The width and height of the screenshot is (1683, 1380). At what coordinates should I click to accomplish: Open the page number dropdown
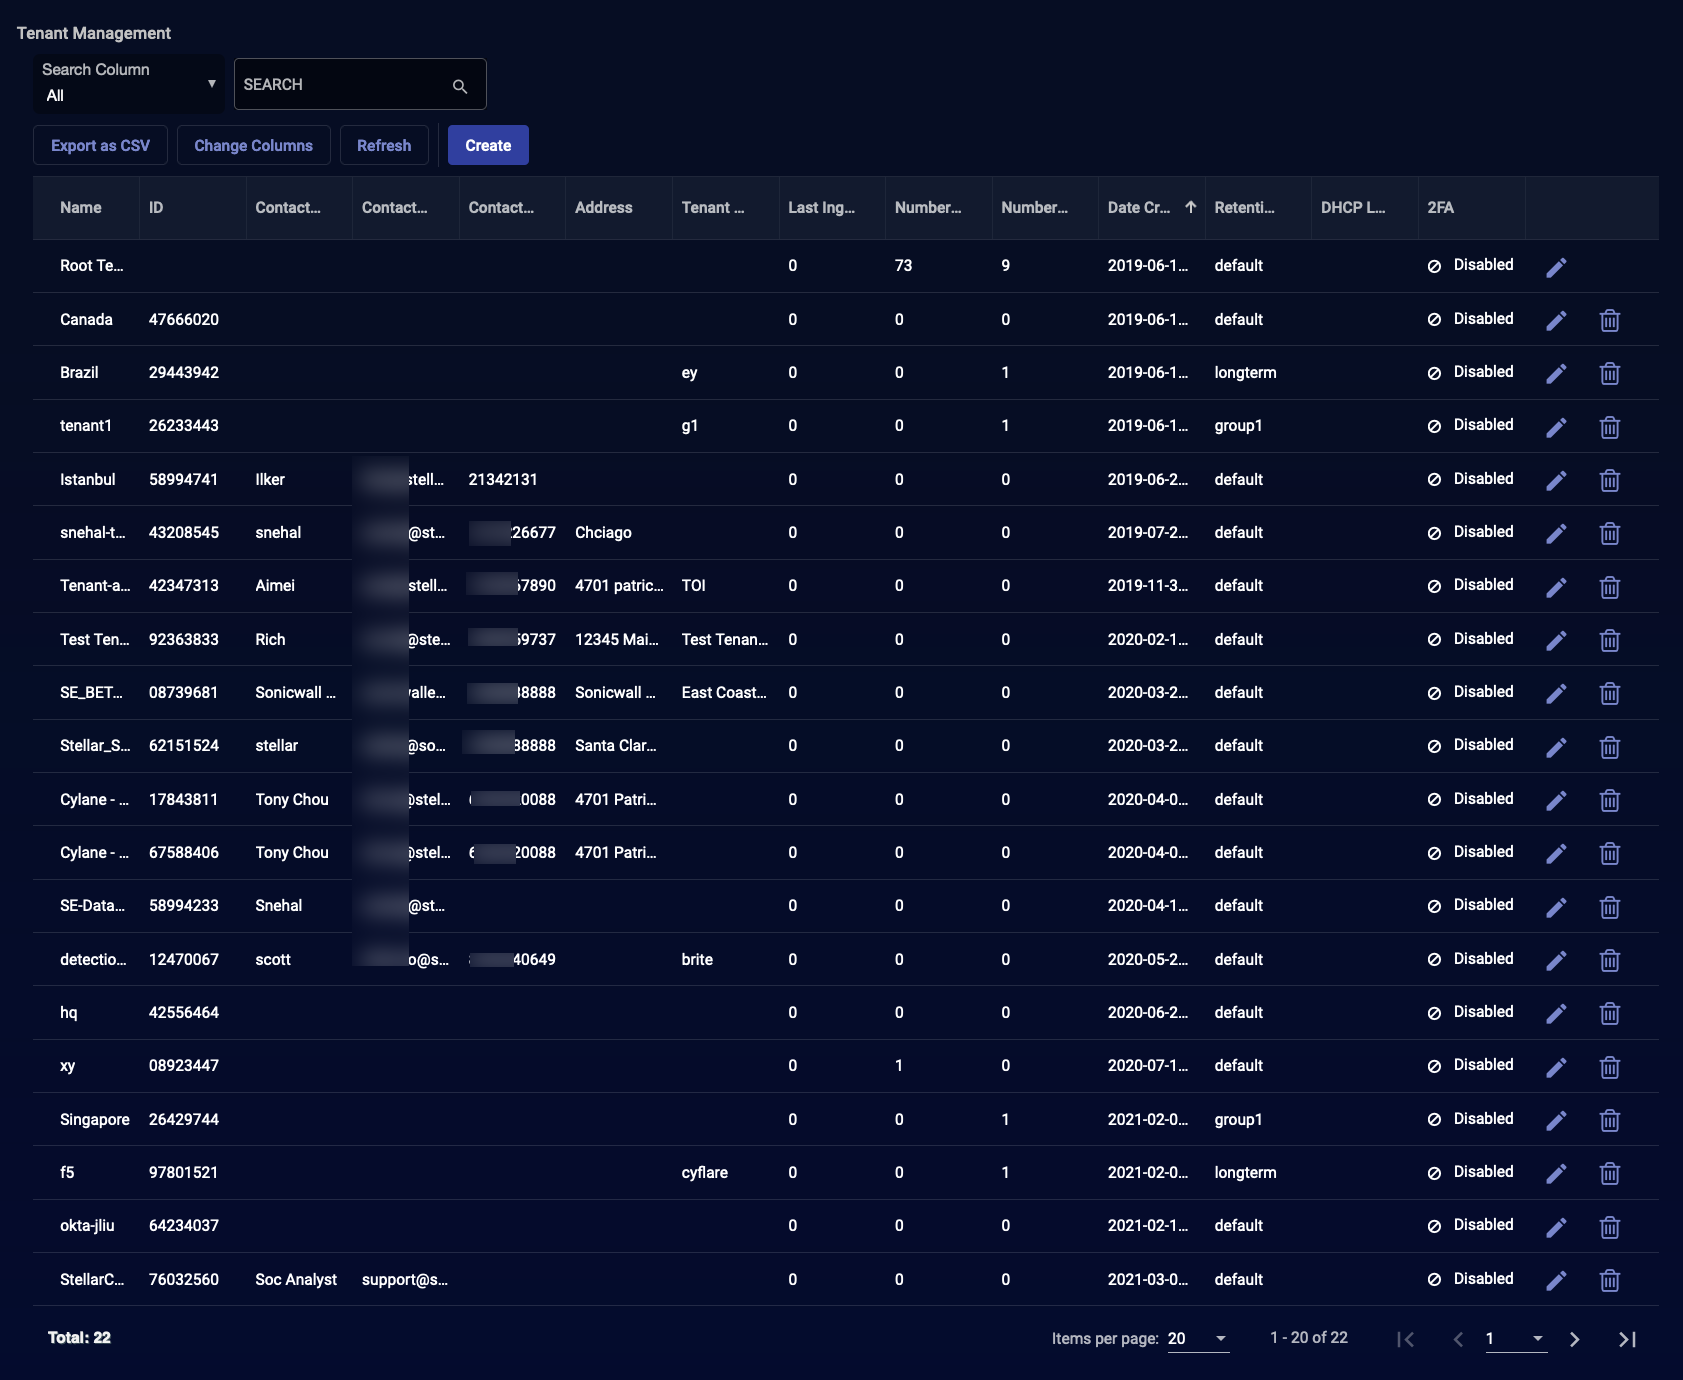coord(1515,1339)
